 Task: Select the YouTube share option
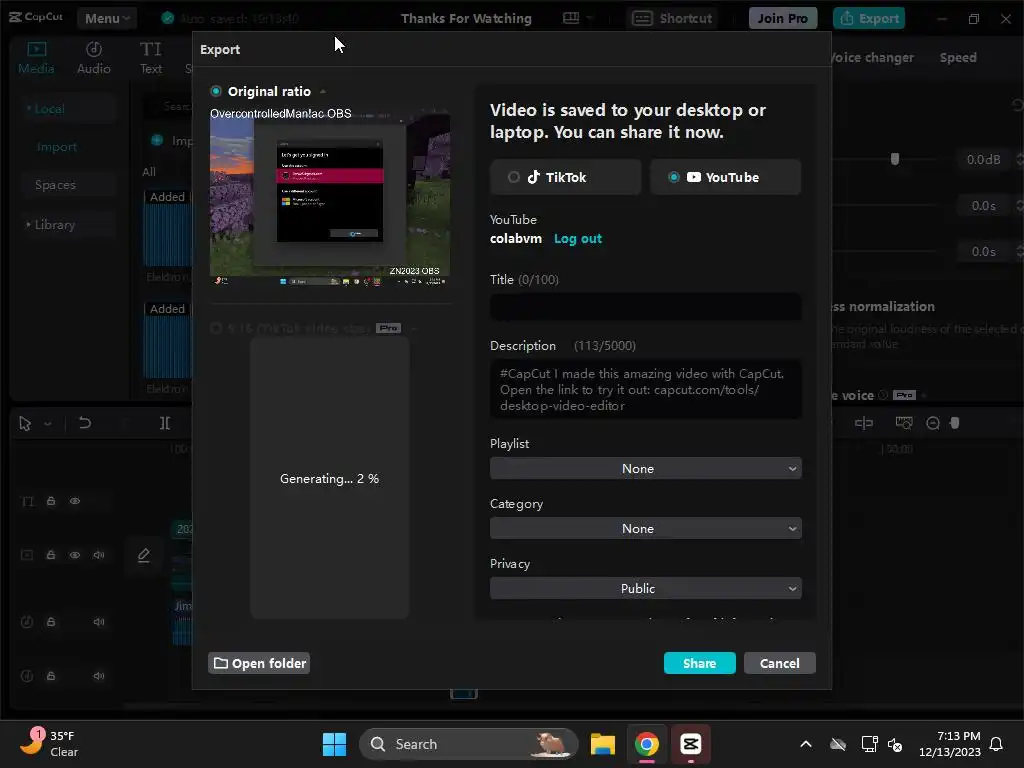pyautogui.click(x=725, y=177)
